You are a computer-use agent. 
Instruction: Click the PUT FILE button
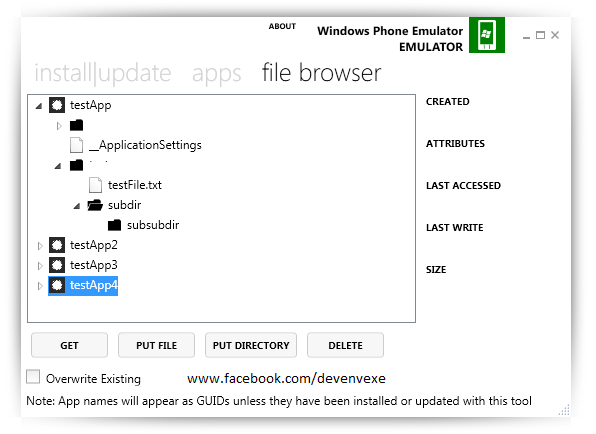[x=157, y=345]
